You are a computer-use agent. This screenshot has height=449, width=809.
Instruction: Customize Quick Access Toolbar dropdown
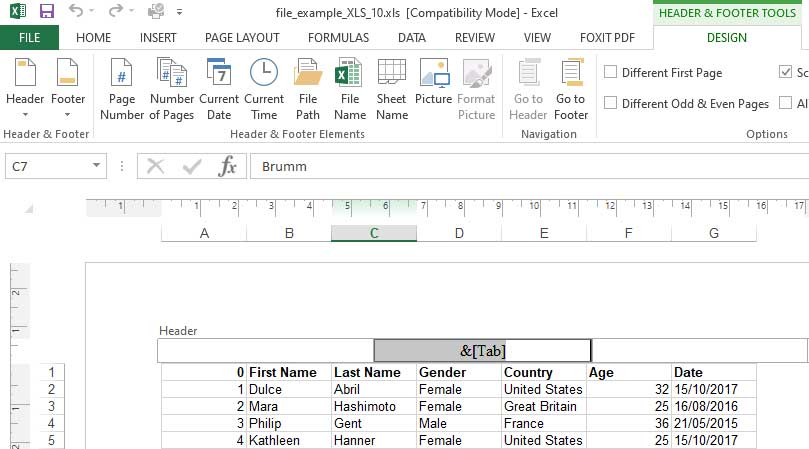179,11
